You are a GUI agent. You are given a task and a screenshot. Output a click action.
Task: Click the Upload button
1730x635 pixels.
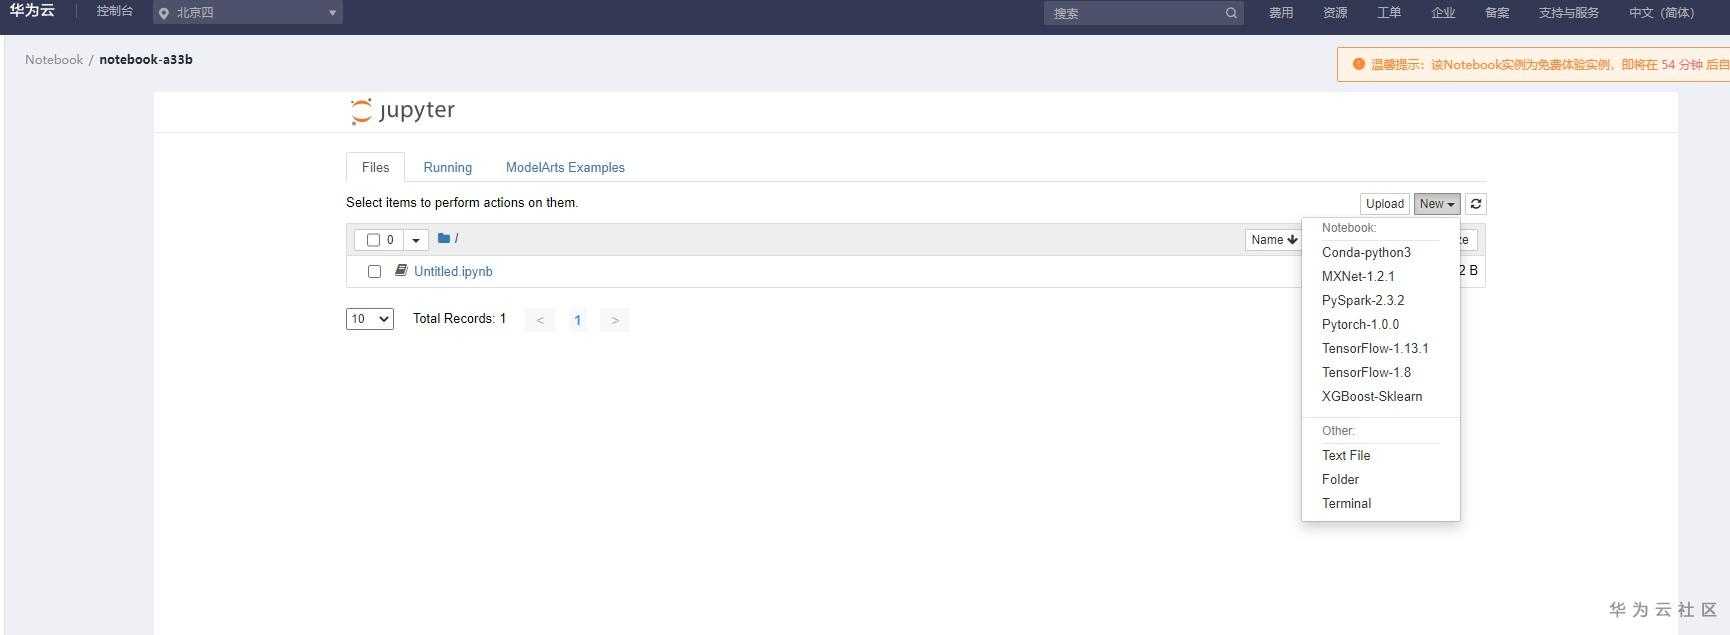click(1385, 204)
